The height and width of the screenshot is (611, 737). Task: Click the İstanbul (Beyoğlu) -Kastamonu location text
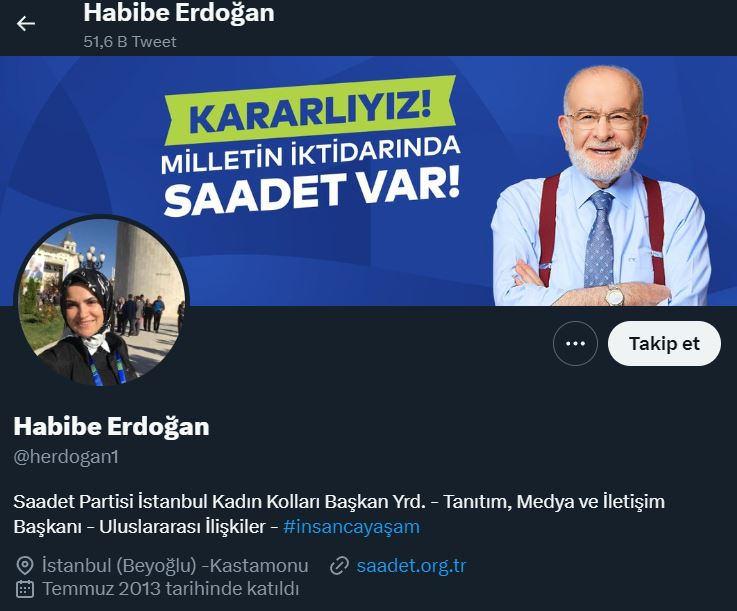click(175, 565)
